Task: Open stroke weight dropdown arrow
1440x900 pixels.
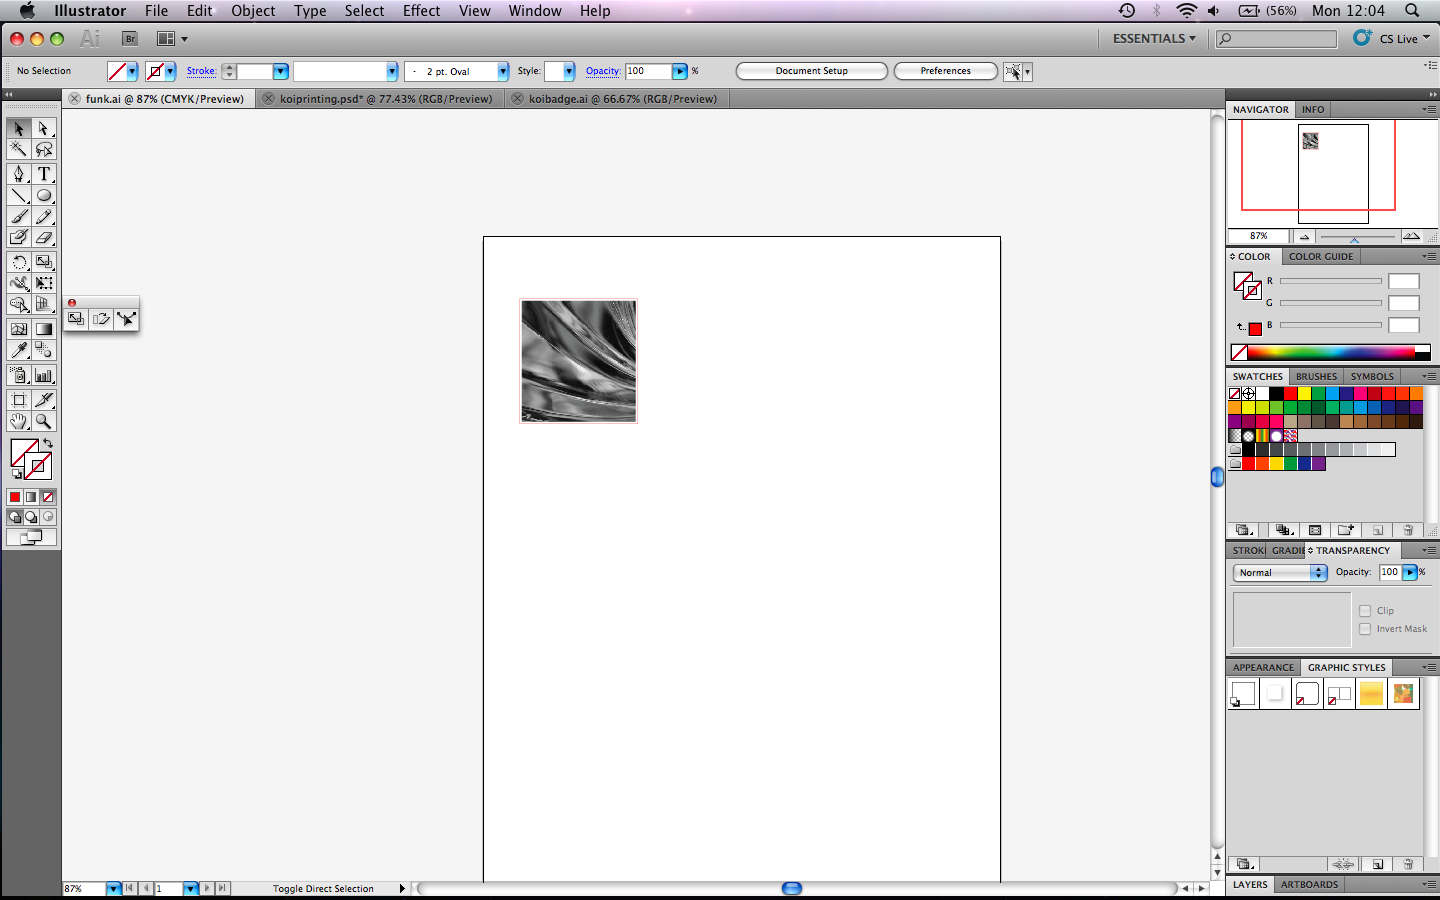Action: (281, 71)
